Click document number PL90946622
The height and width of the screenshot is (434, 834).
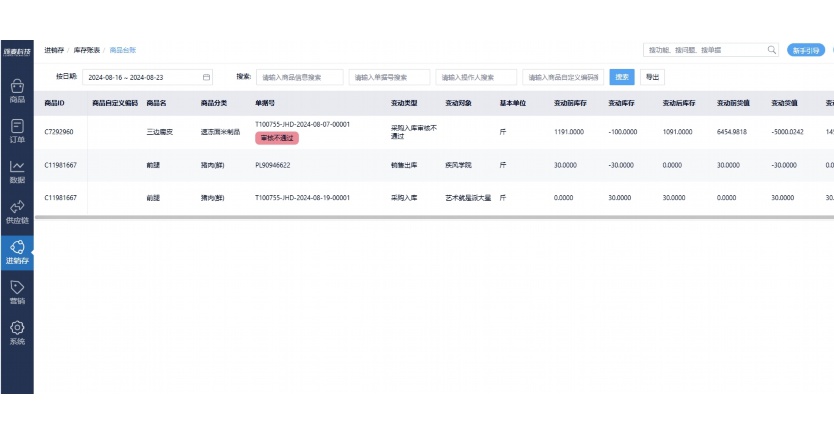click(x=272, y=165)
